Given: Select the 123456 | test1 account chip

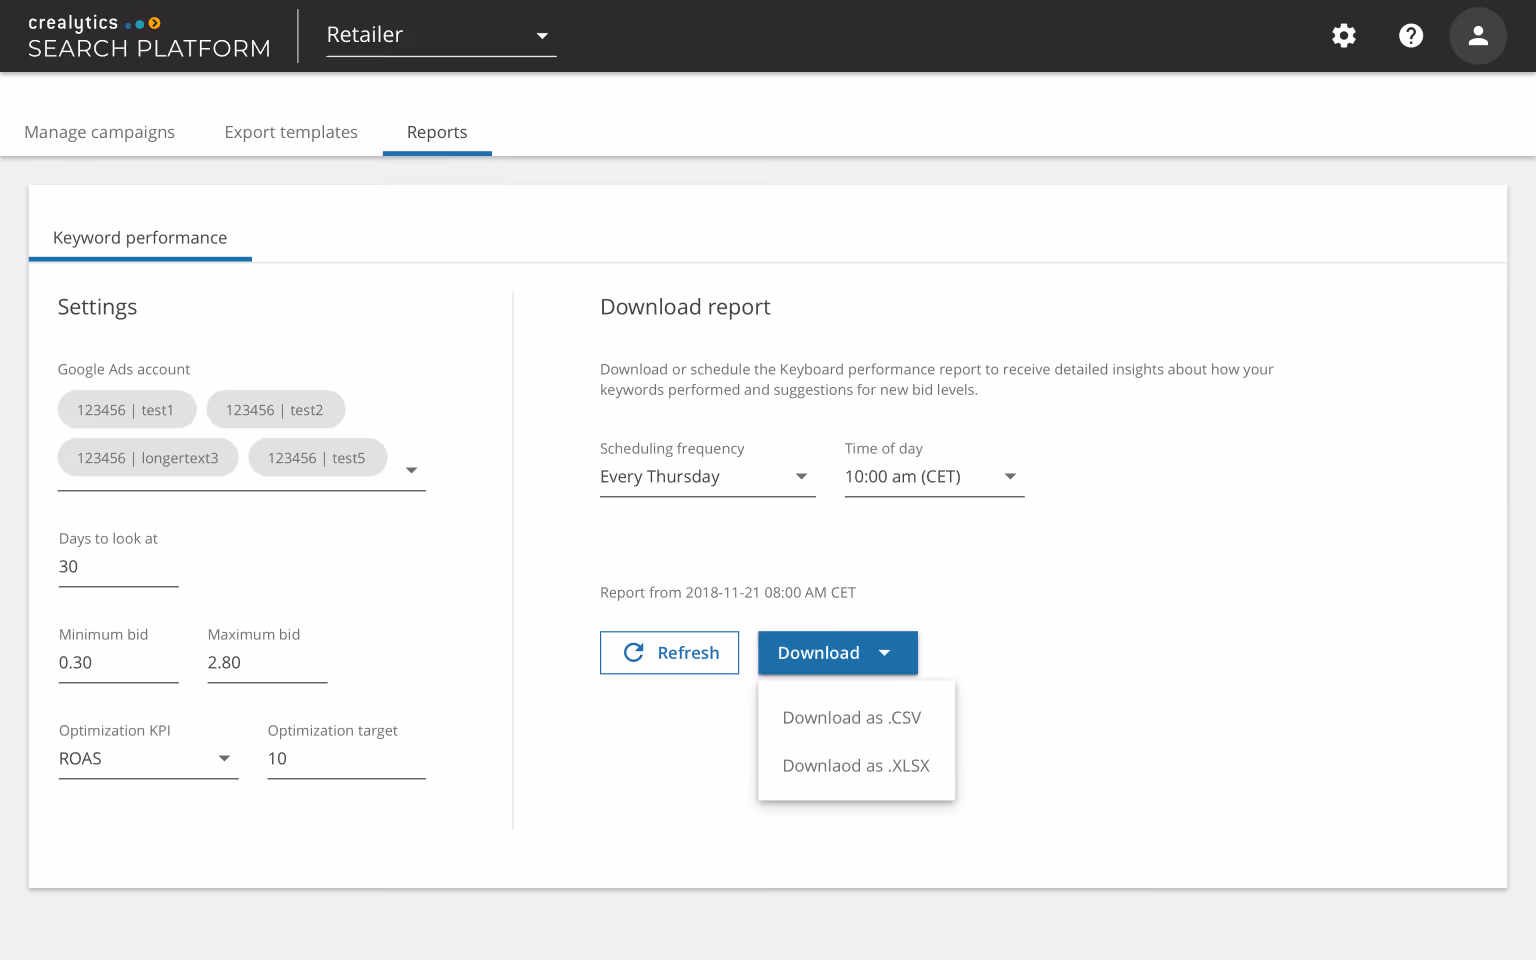Looking at the screenshot, I should pos(126,410).
